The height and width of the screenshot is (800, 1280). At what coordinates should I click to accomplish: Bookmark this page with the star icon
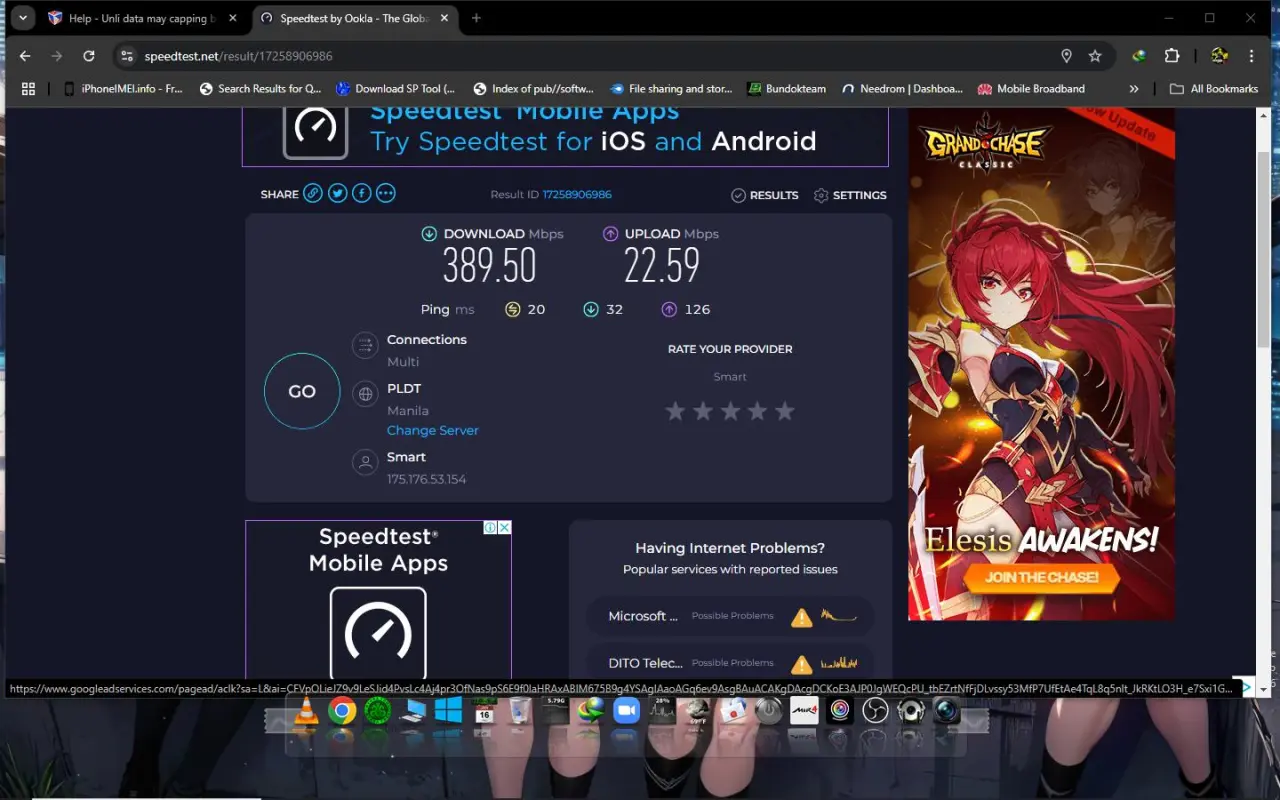coord(1095,56)
